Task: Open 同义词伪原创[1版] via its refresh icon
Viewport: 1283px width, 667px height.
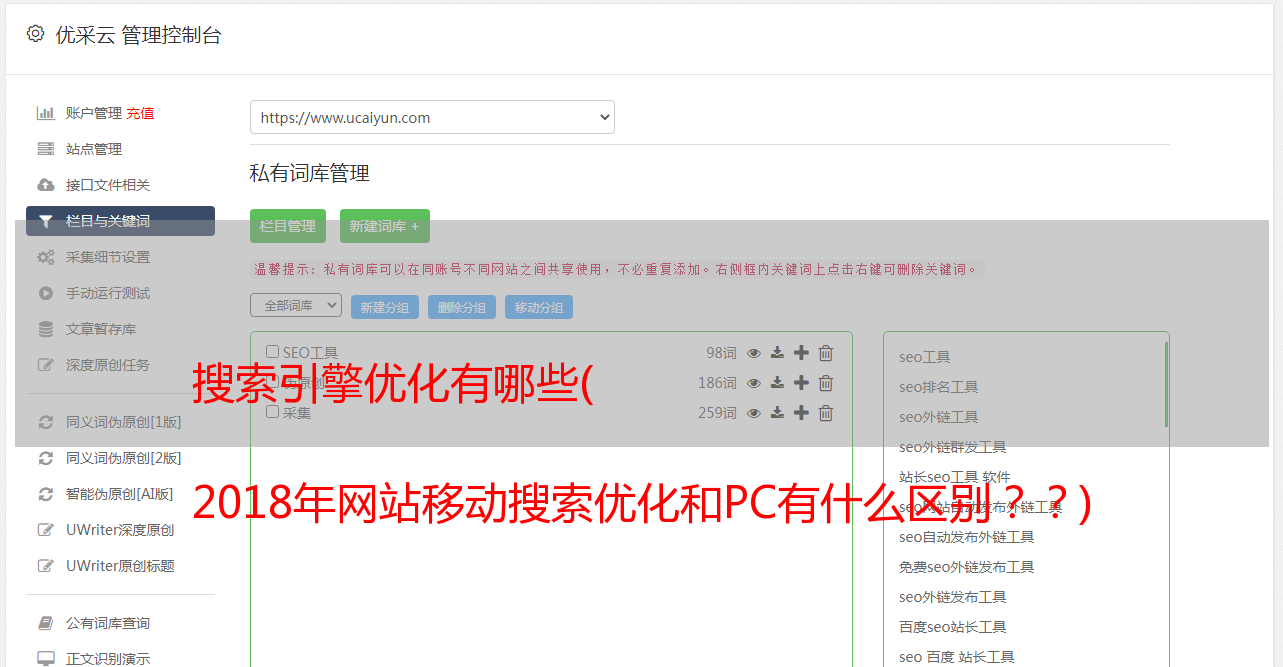Action: [46, 422]
